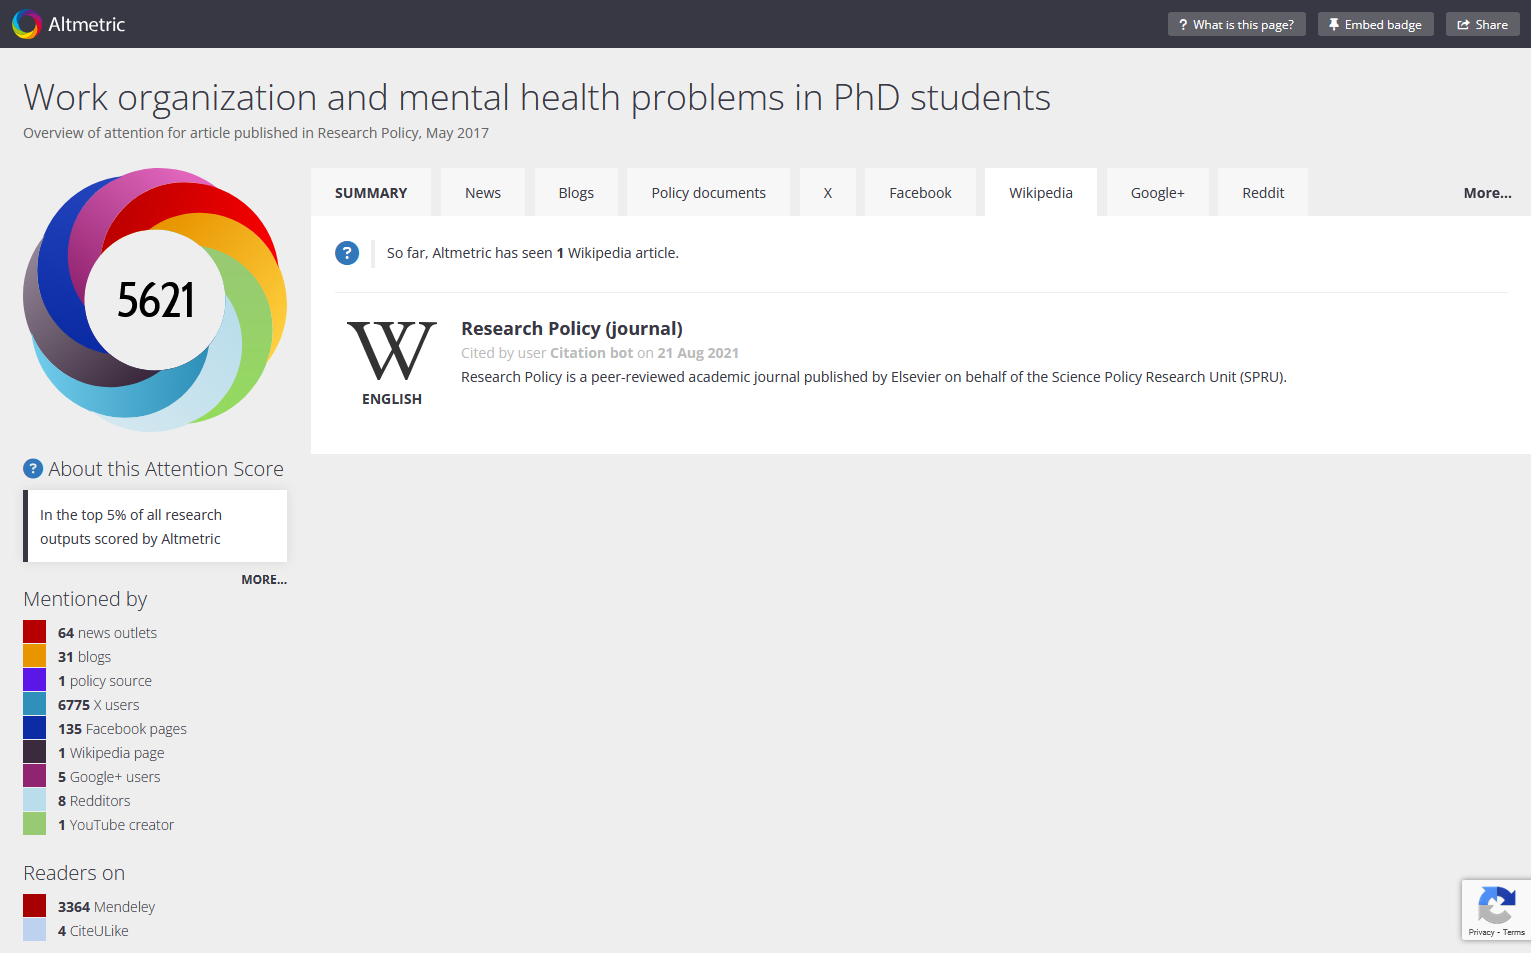Viewport: 1531px width, 953px height.
Task: Open the Policy documents tab
Action: coord(709,192)
